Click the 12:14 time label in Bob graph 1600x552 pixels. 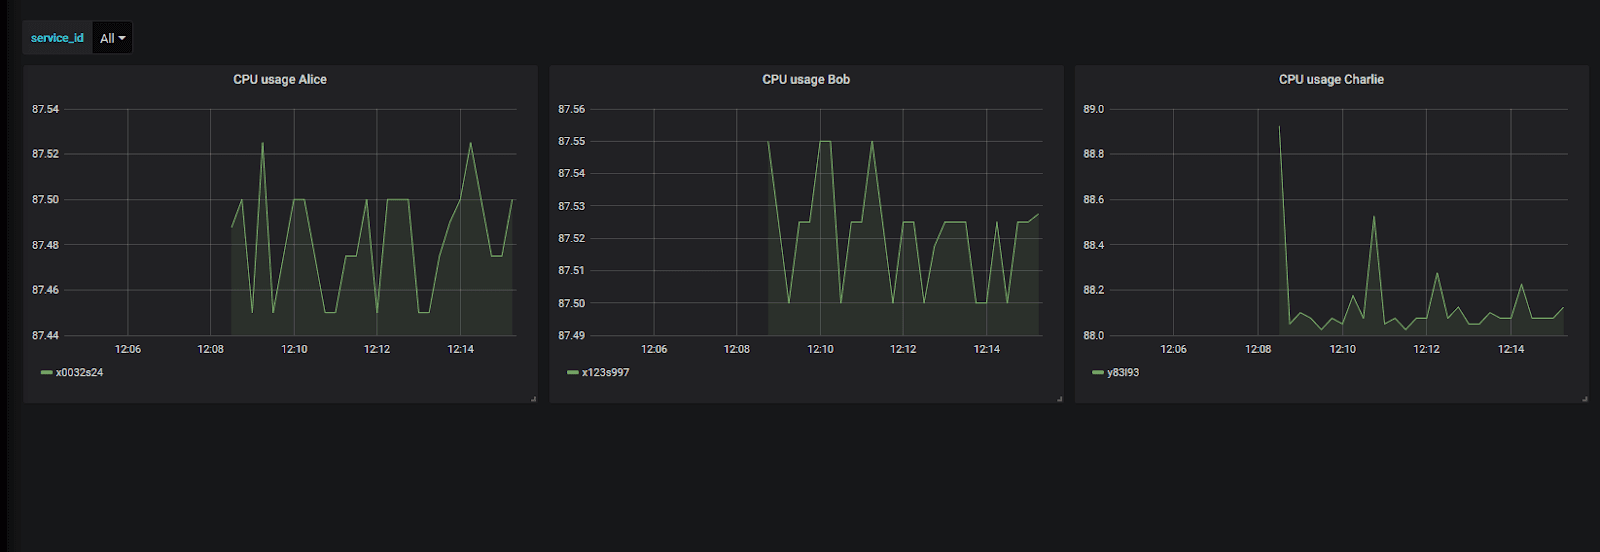[987, 349]
